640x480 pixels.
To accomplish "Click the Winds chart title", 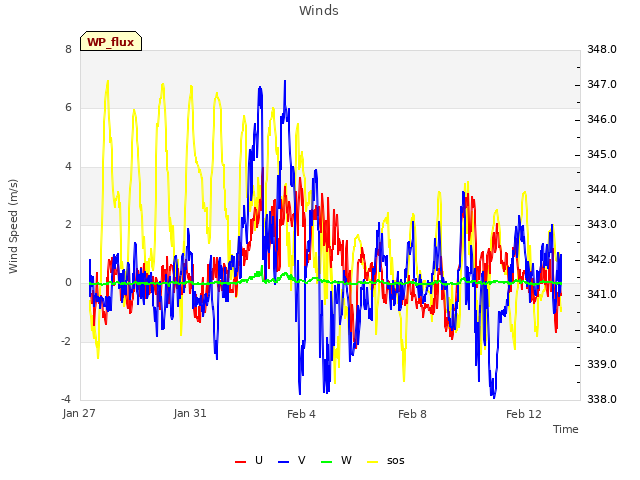I will [319, 11].
